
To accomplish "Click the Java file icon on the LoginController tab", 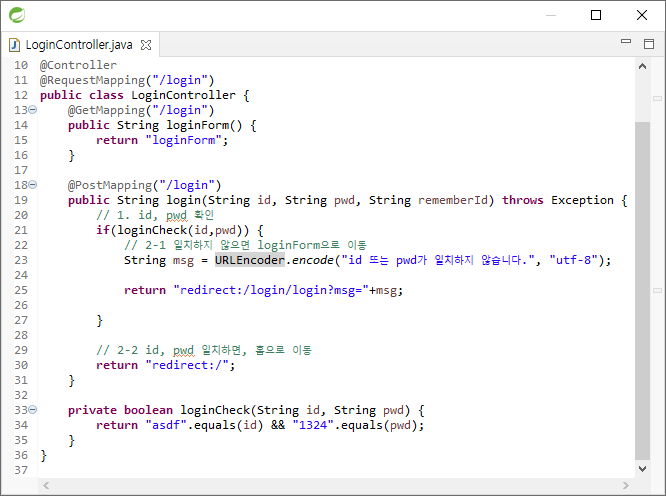I will (x=14, y=45).
